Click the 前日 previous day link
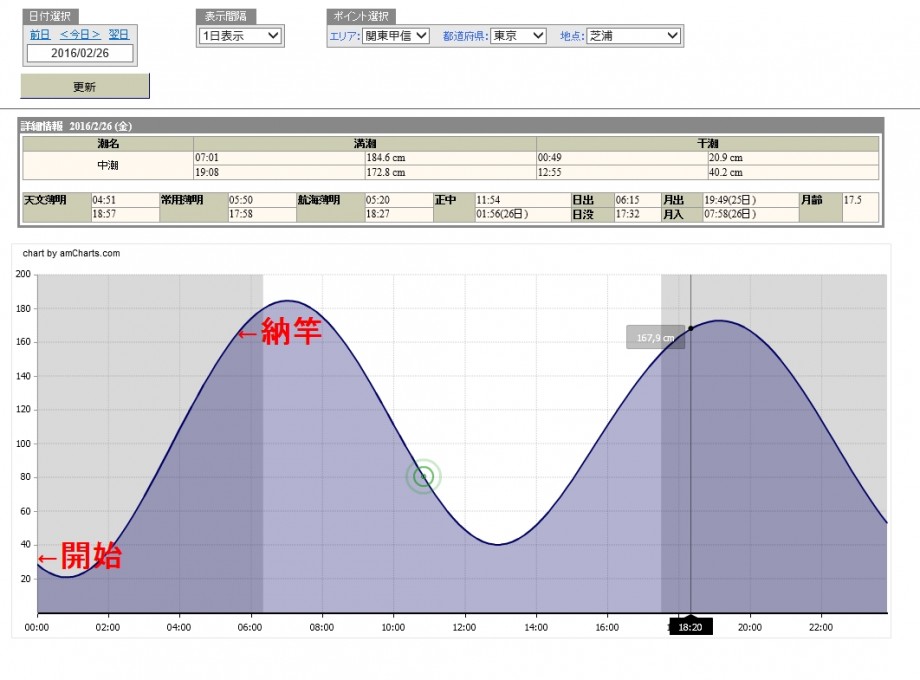Screen dimensions: 920x680 click(40, 35)
